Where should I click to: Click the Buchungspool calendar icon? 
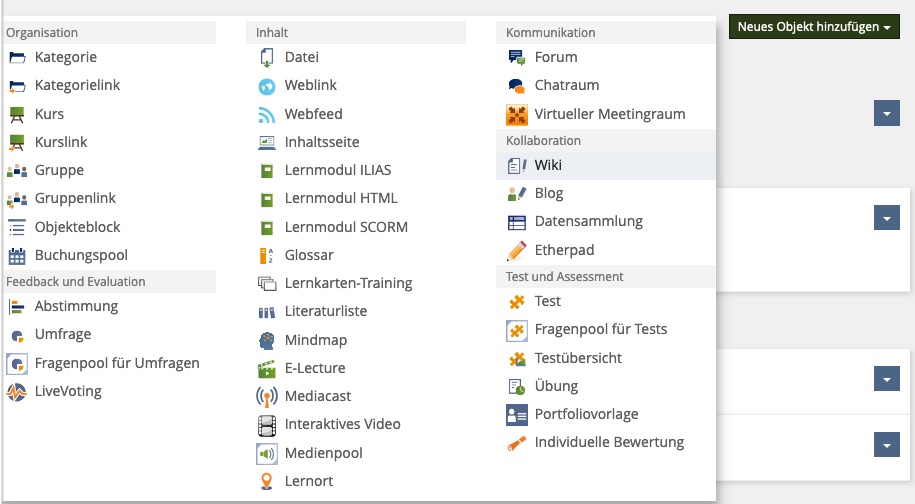17,255
